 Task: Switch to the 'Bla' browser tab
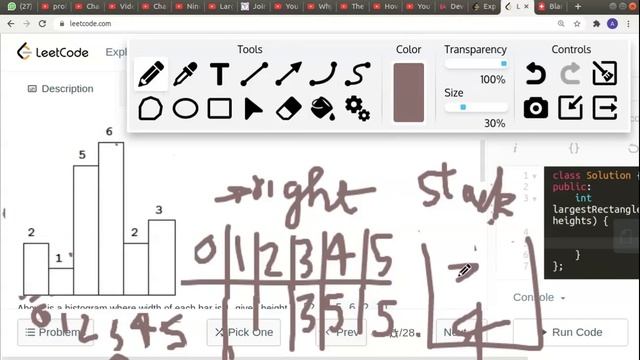(x=550, y=7)
